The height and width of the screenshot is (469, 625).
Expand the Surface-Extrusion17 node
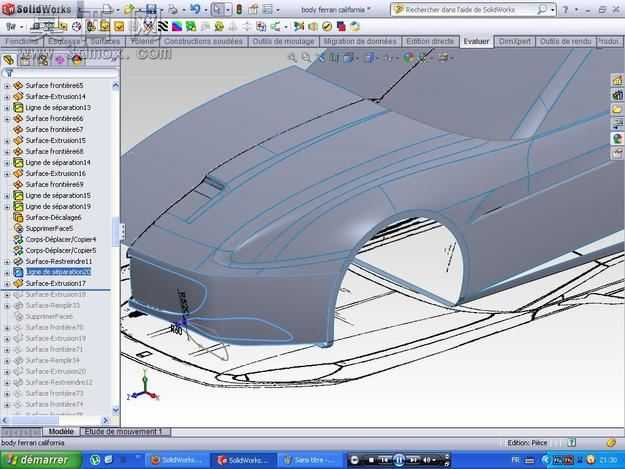click(x=6, y=284)
